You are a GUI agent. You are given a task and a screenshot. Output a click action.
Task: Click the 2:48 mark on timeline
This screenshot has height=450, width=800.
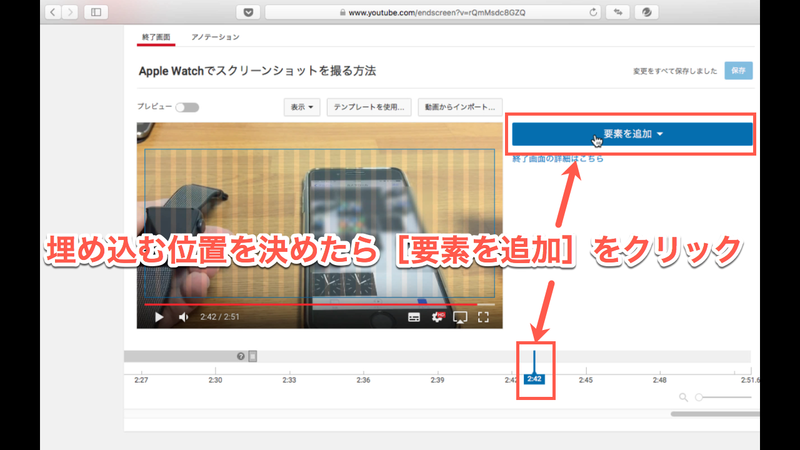point(660,380)
